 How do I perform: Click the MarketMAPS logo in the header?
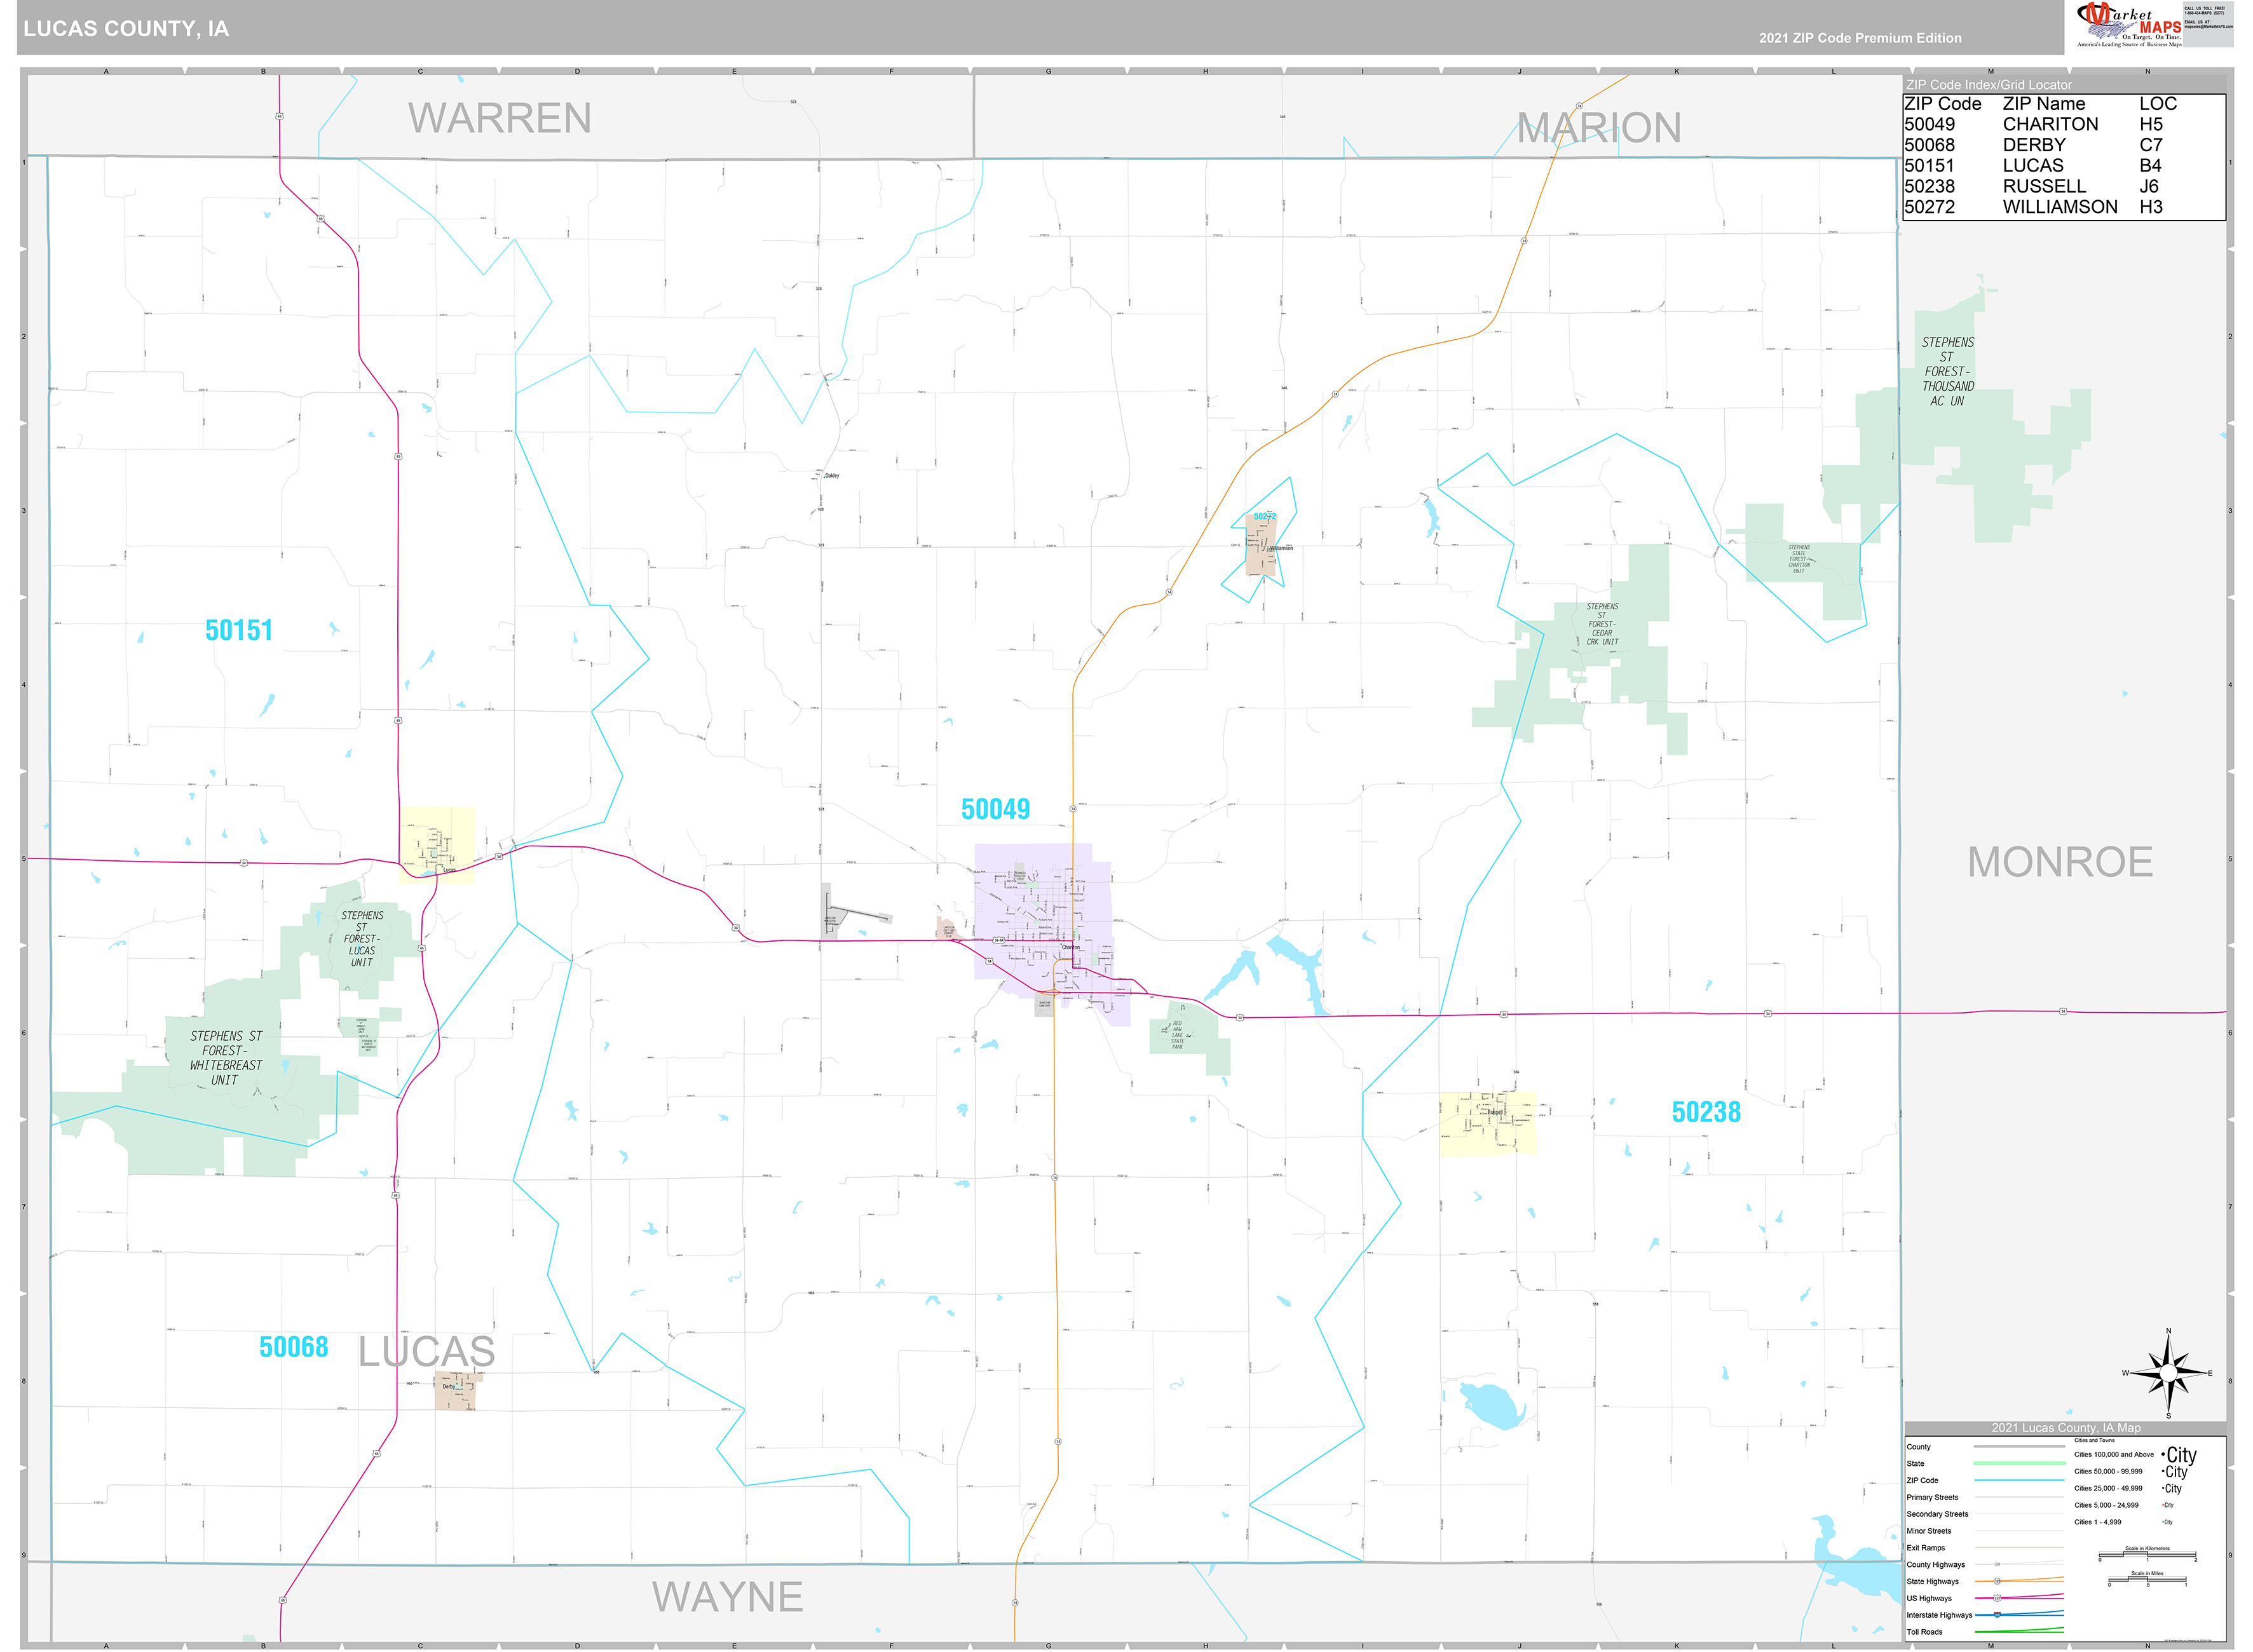2130,25
